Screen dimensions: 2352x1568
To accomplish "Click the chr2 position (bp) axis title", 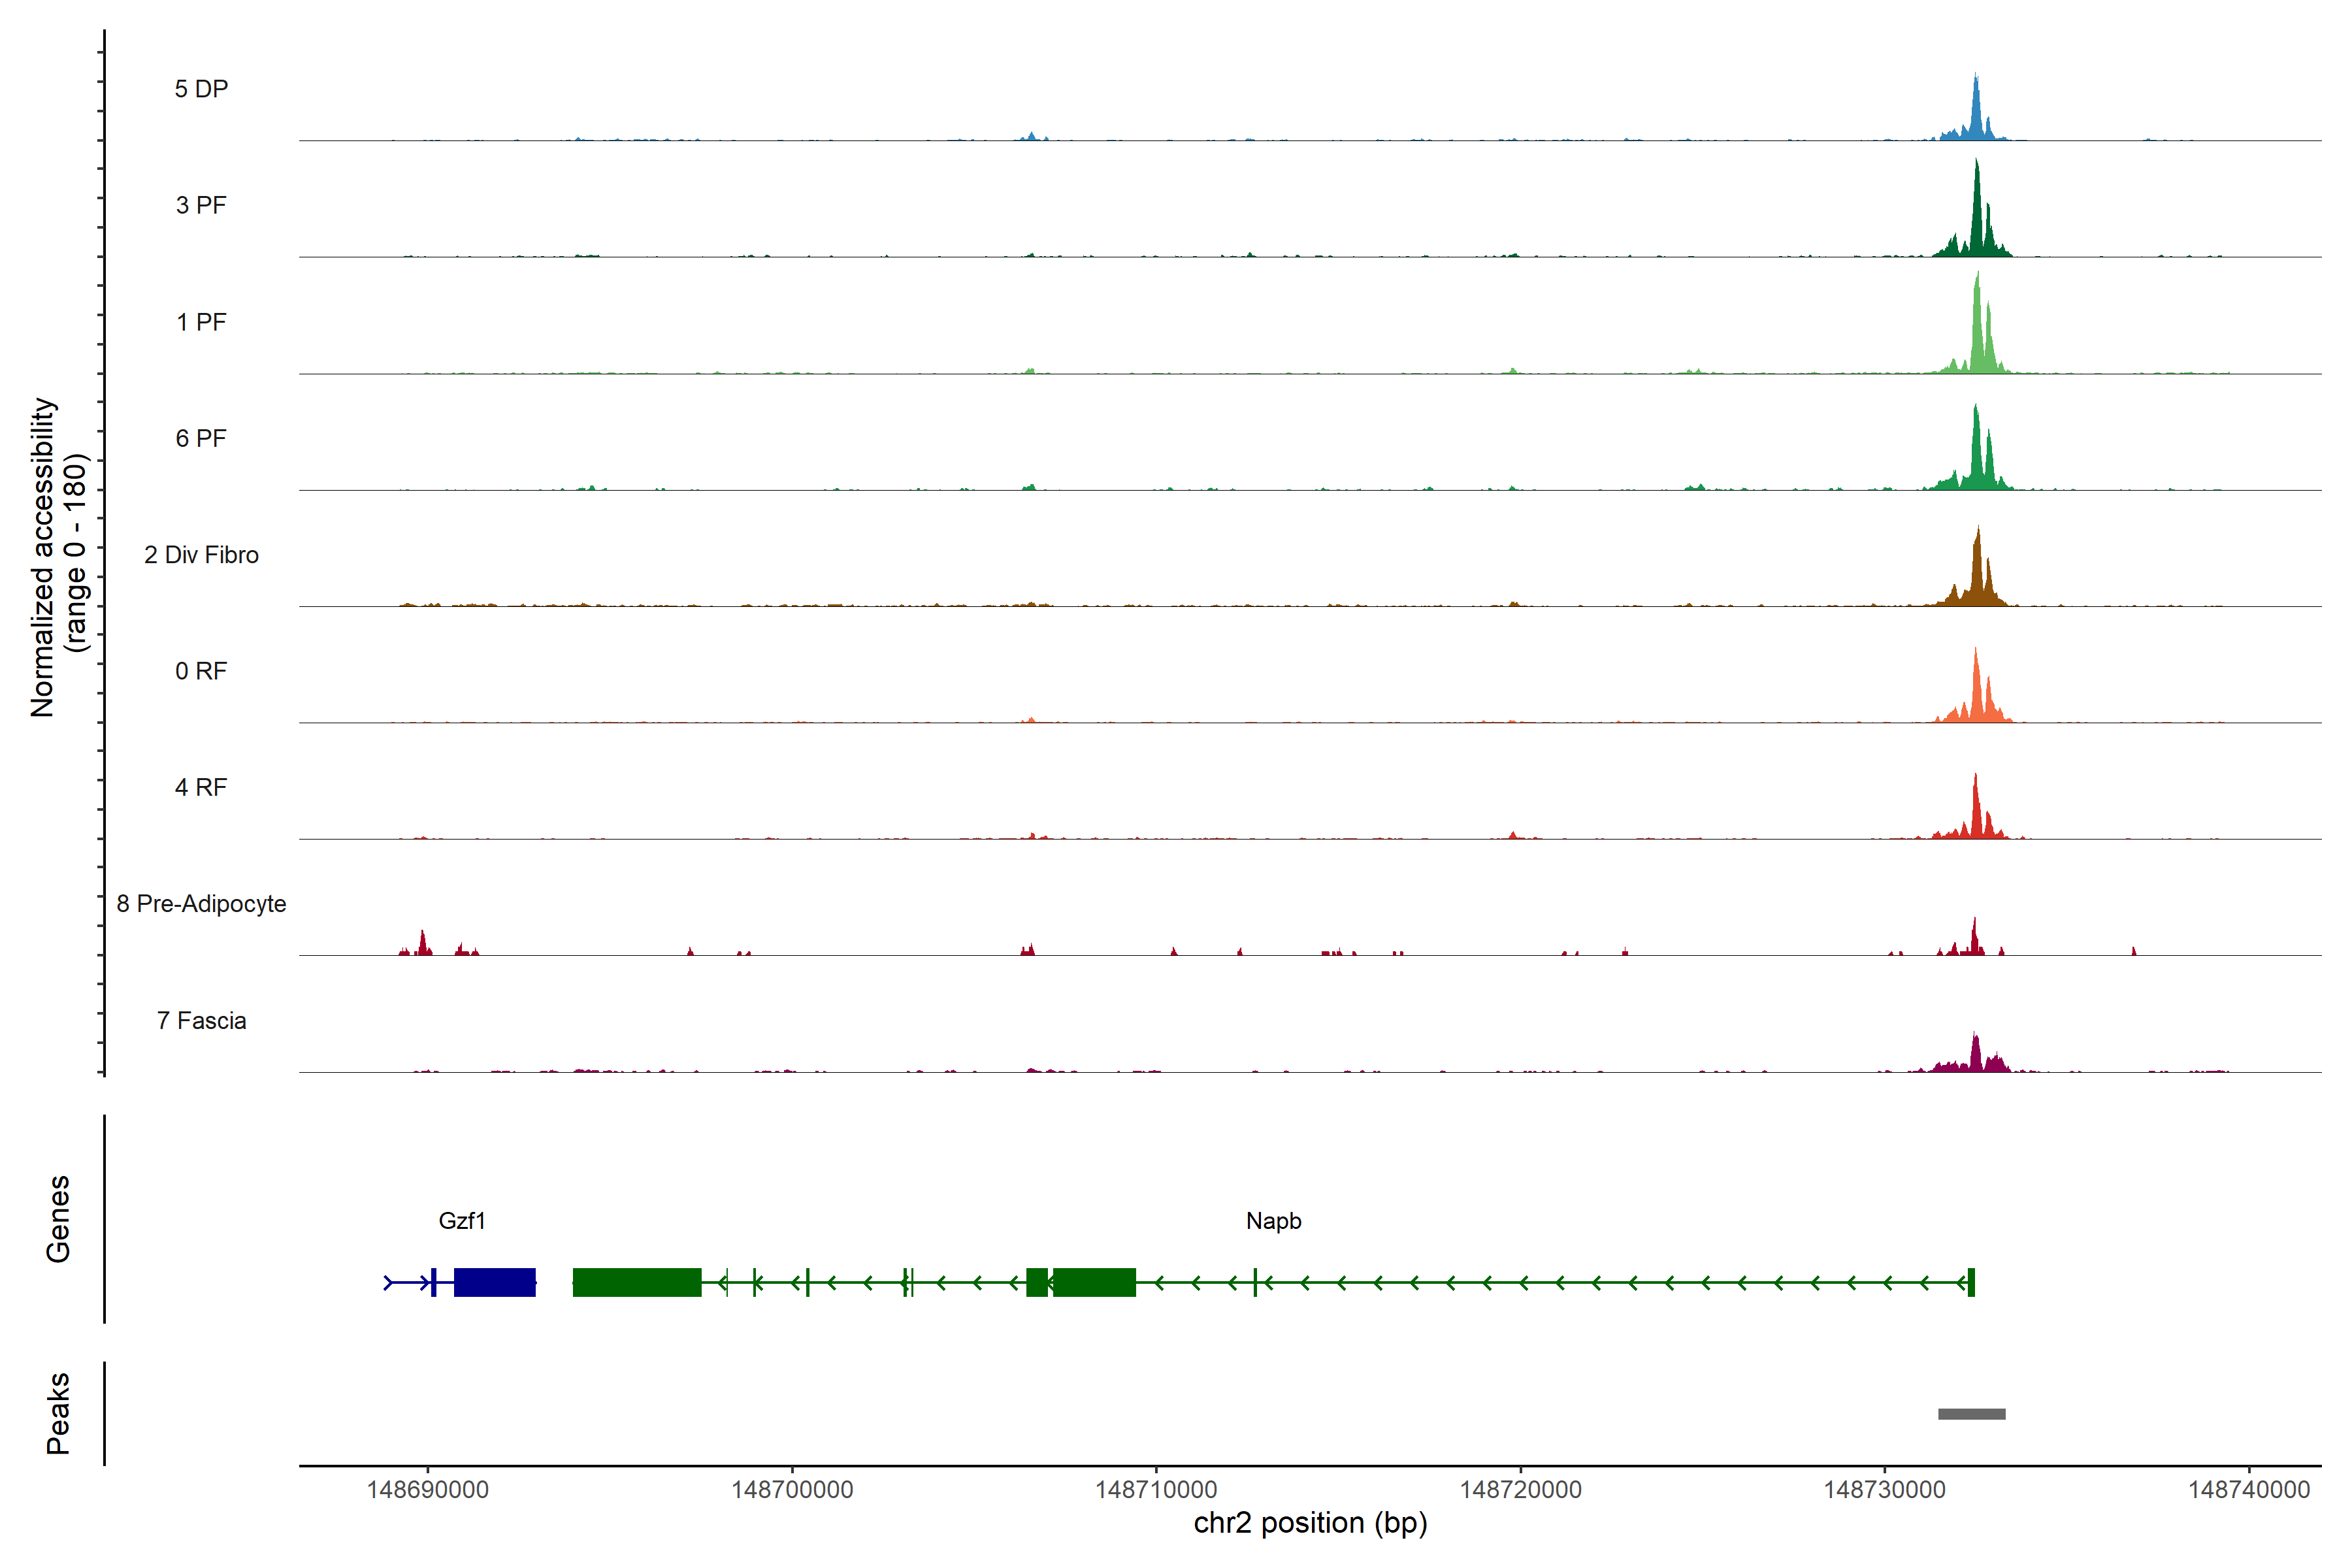I will (1310, 1523).
